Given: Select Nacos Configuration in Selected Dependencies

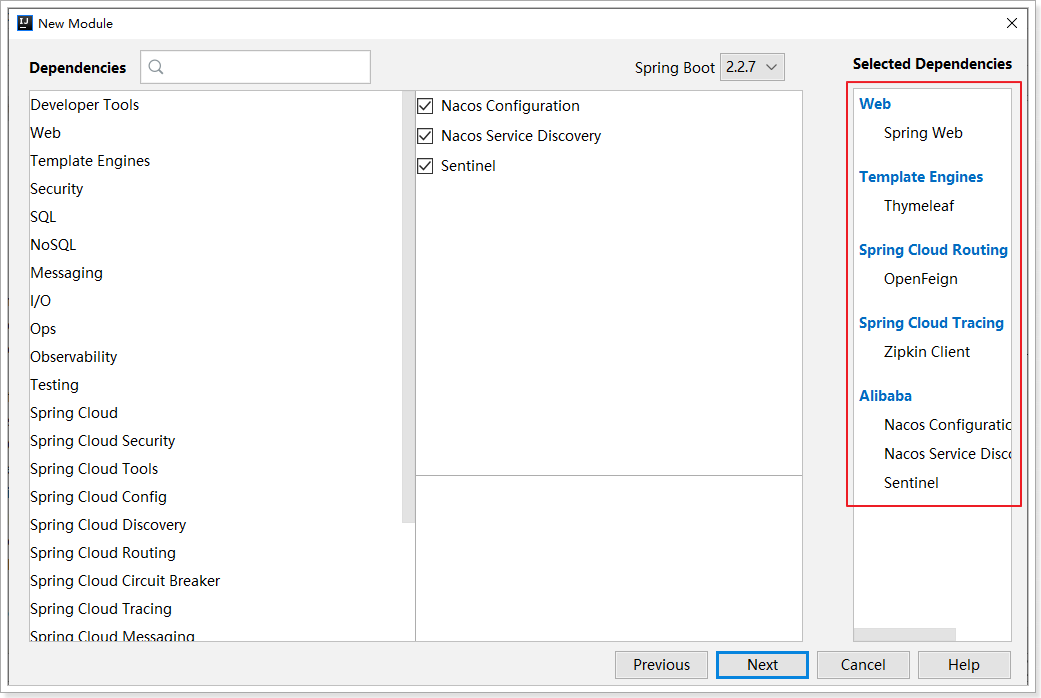Looking at the screenshot, I should click(947, 425).
